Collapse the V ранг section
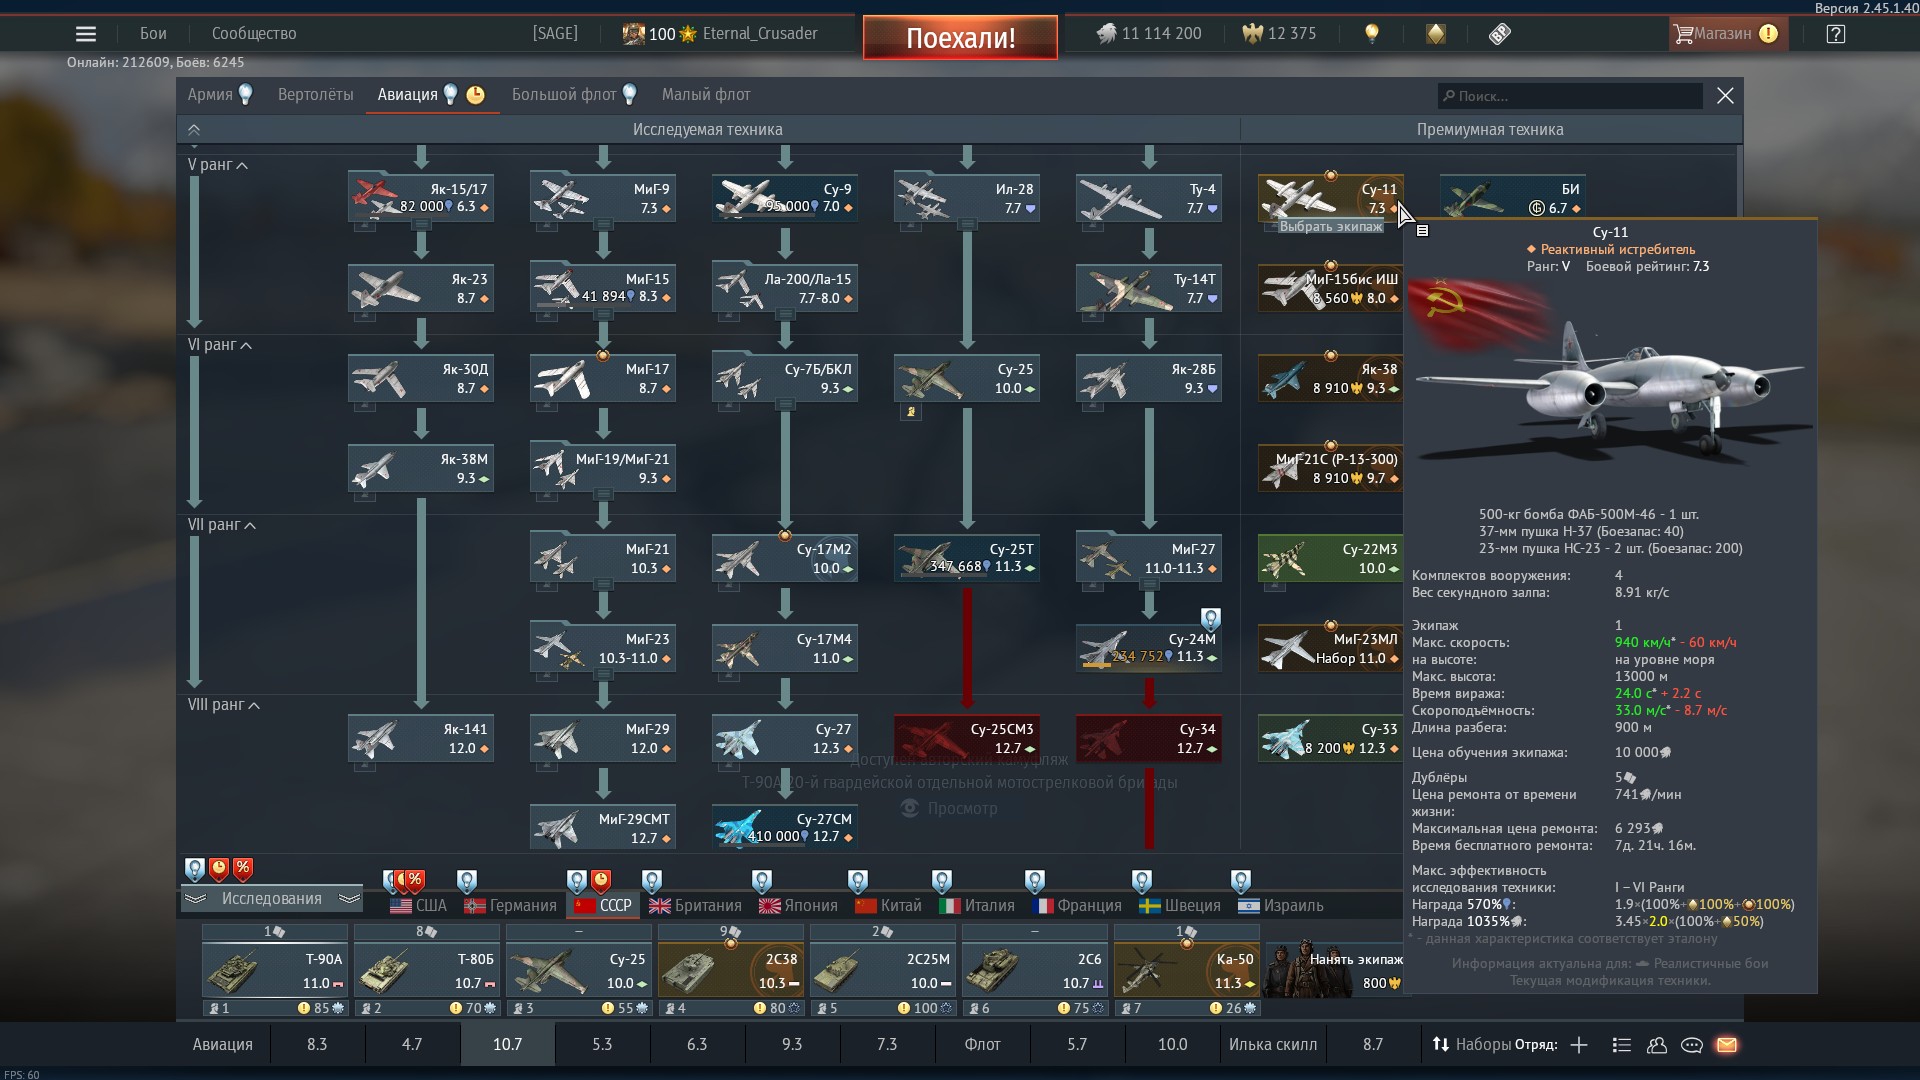1920x1080 pixels. (218, 165)
